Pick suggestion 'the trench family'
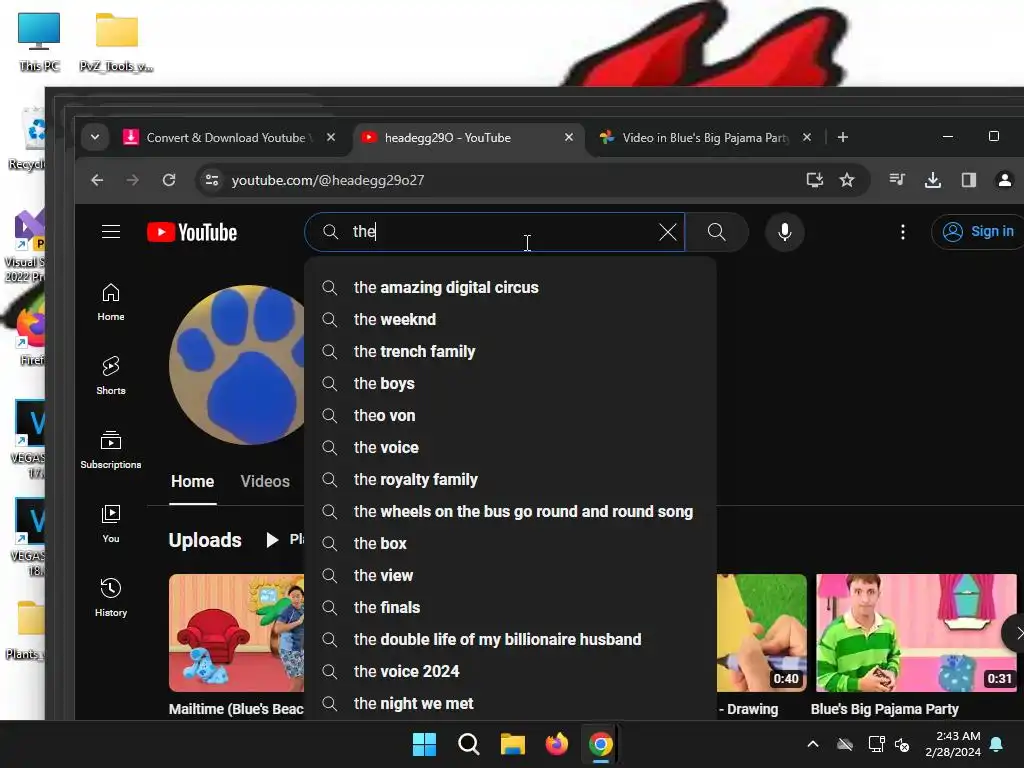1024x768 pixels. pos(511,351)
